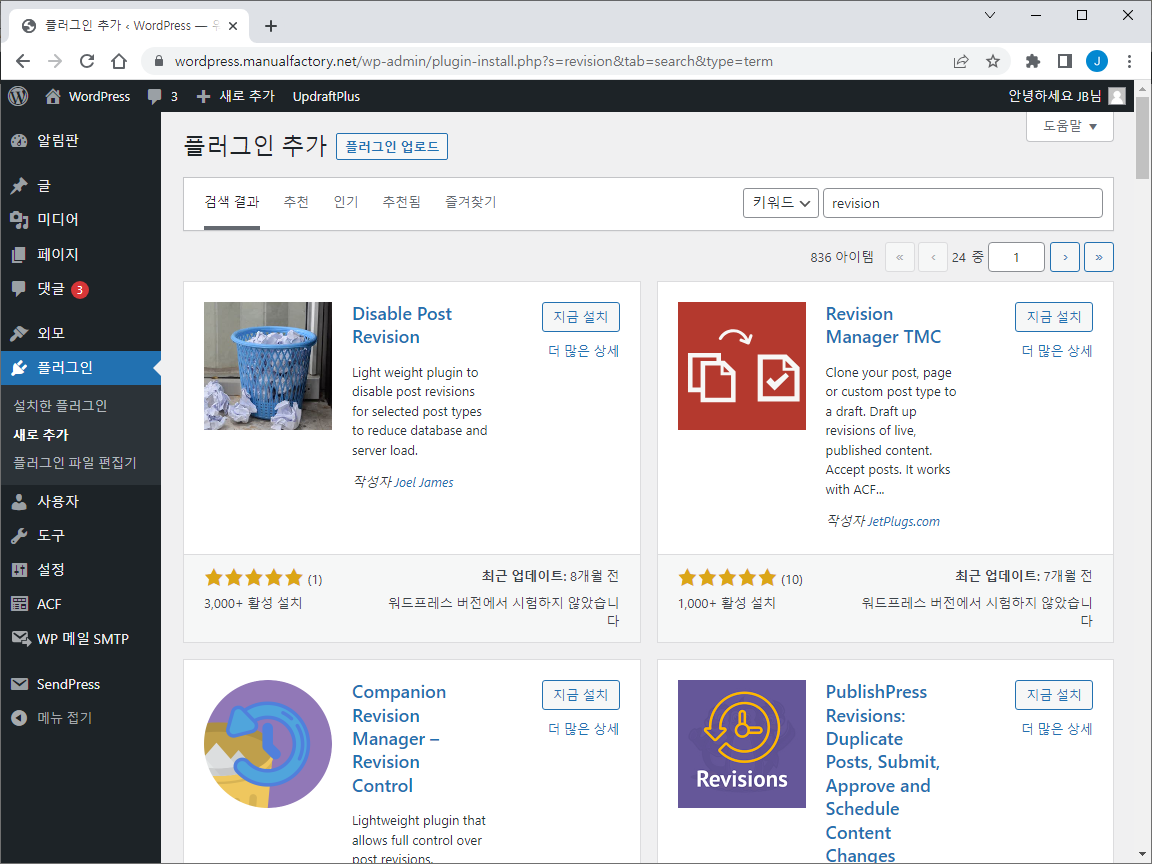Open the Joel James author link
The image size is (1152, 864).
424,483
